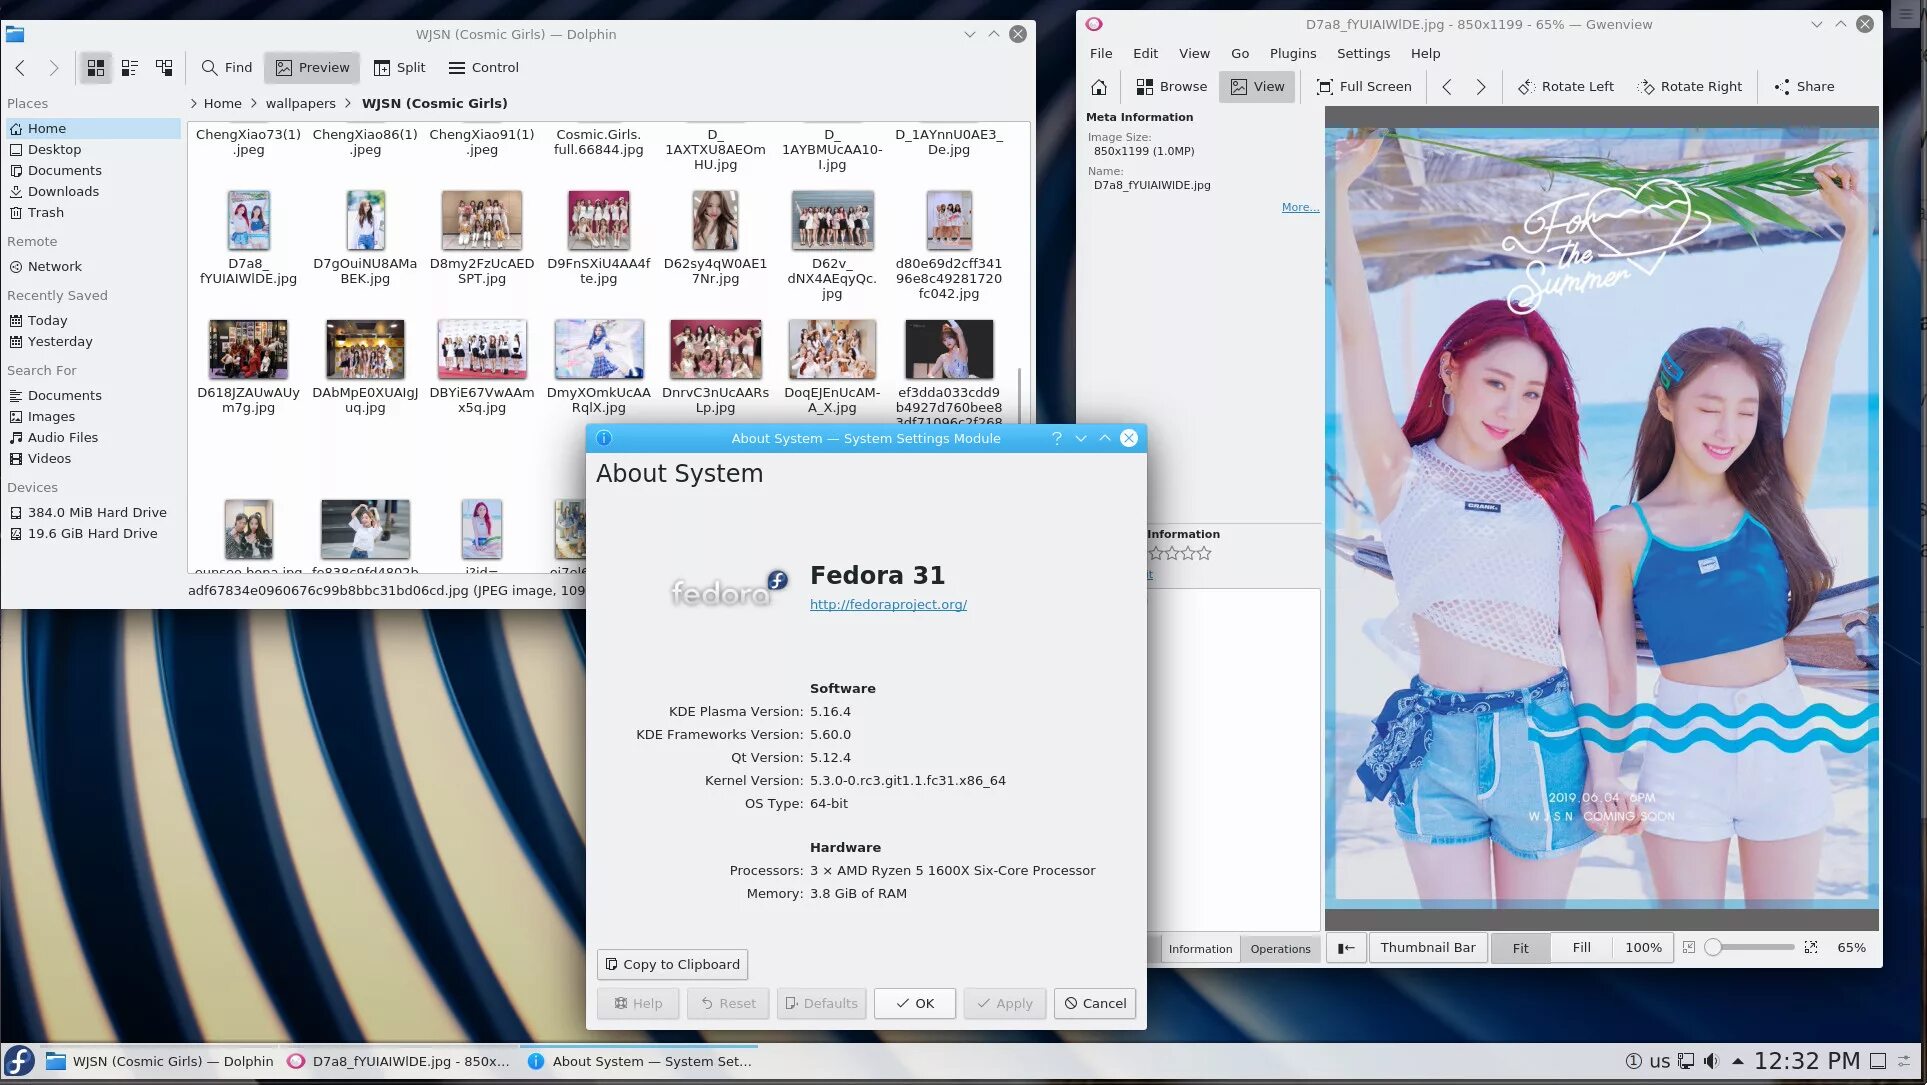Go to next image in Gwenview

pos(1481,87)
